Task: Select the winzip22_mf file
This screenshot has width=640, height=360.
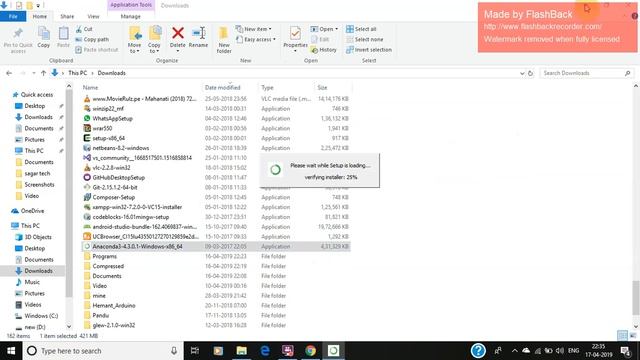Action: click(108, 109)
